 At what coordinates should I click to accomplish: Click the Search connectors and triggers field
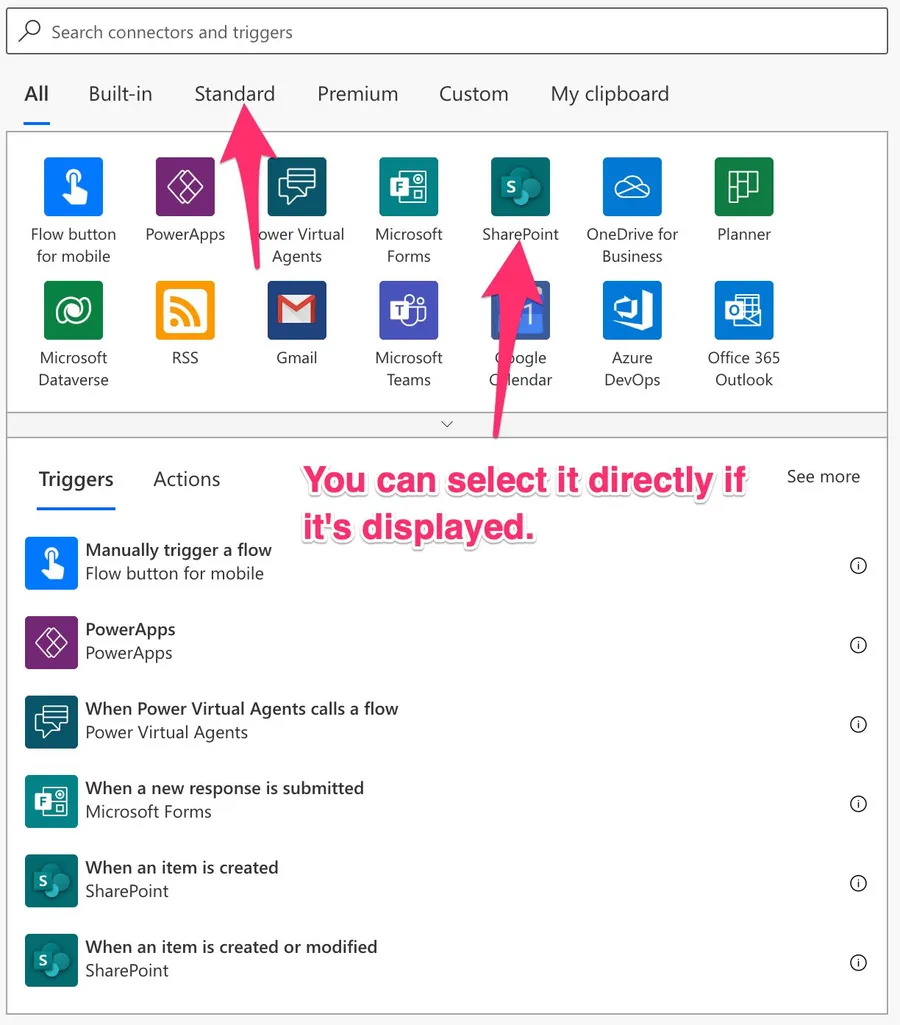pyautogui.click(x=447, y=32)
